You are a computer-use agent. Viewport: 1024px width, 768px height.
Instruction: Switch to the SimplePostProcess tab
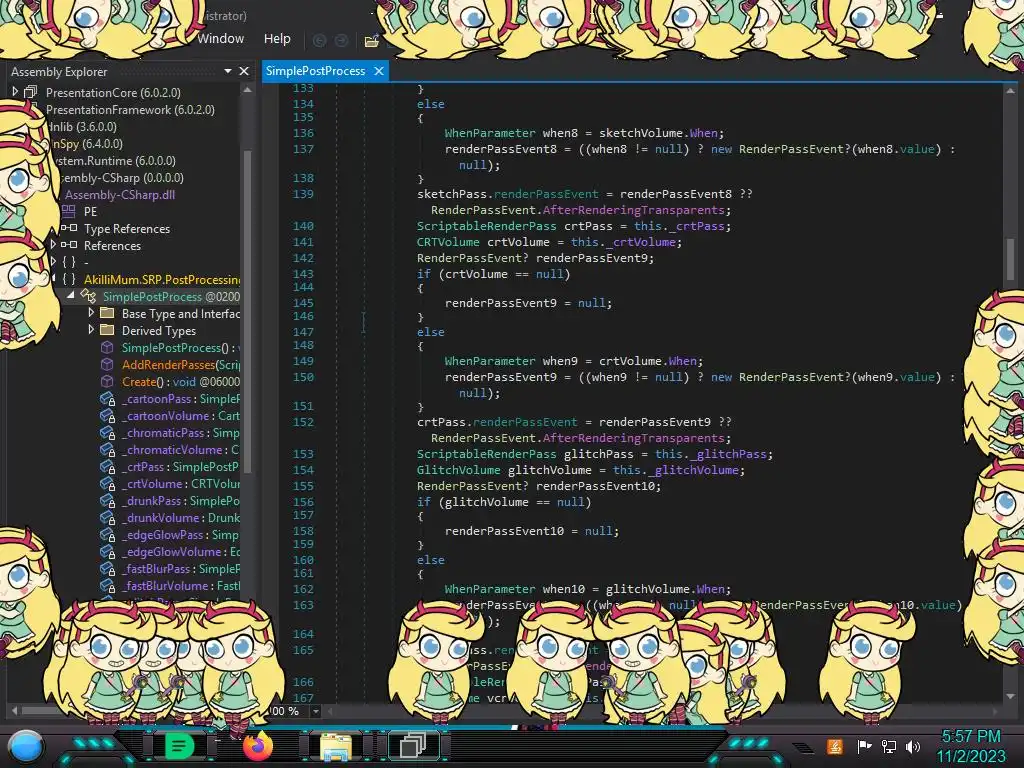click(x=315, y=71)
